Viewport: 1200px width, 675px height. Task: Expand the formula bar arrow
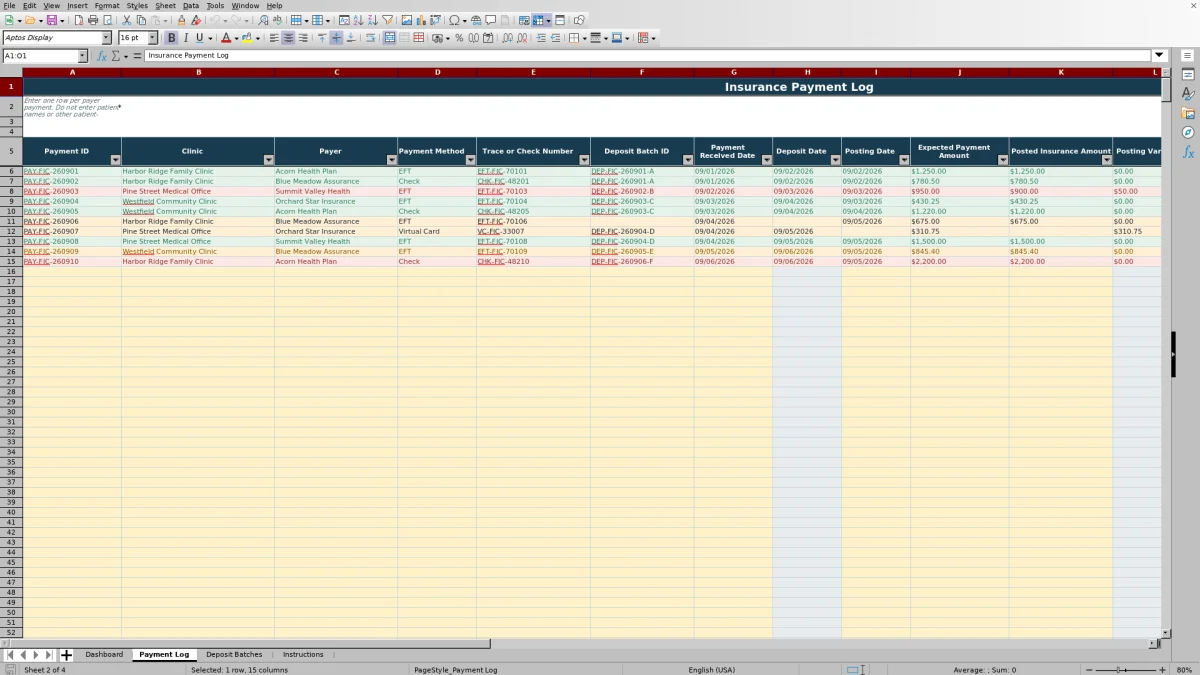[x=1160, y=56]
